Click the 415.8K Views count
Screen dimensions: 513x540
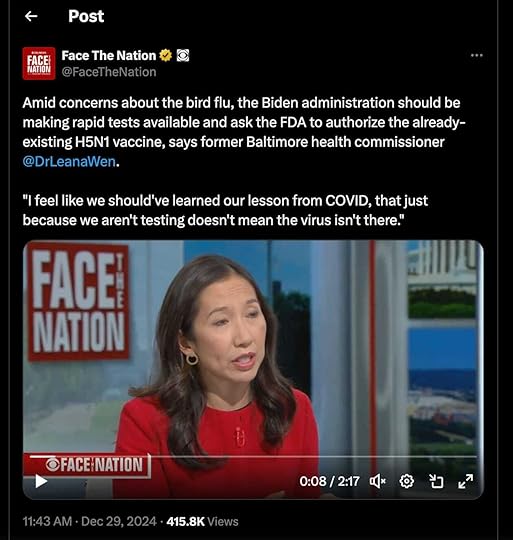click(x=202, y=521)
